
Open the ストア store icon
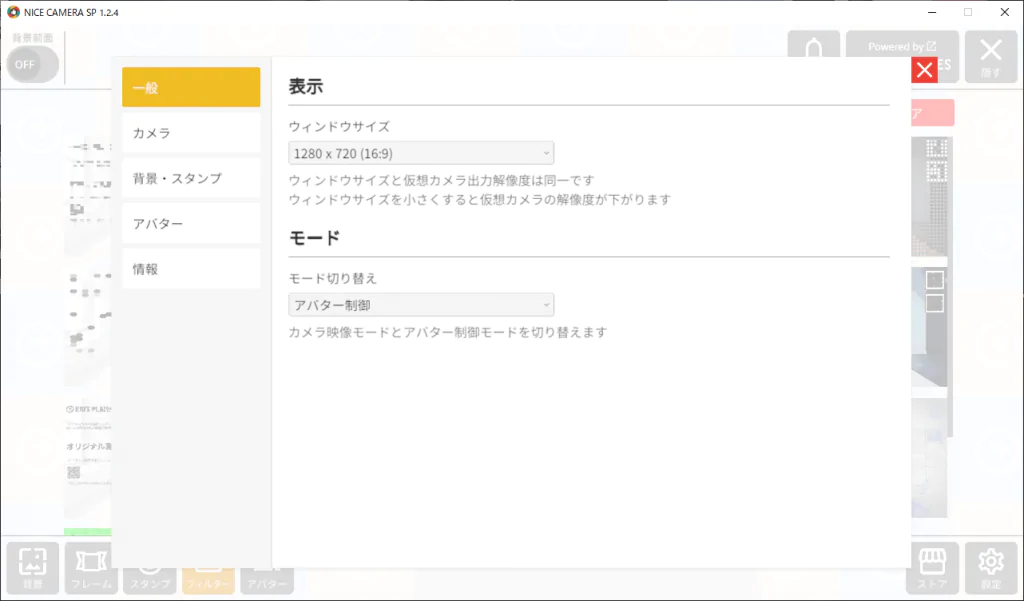click(x=932, y=568)
